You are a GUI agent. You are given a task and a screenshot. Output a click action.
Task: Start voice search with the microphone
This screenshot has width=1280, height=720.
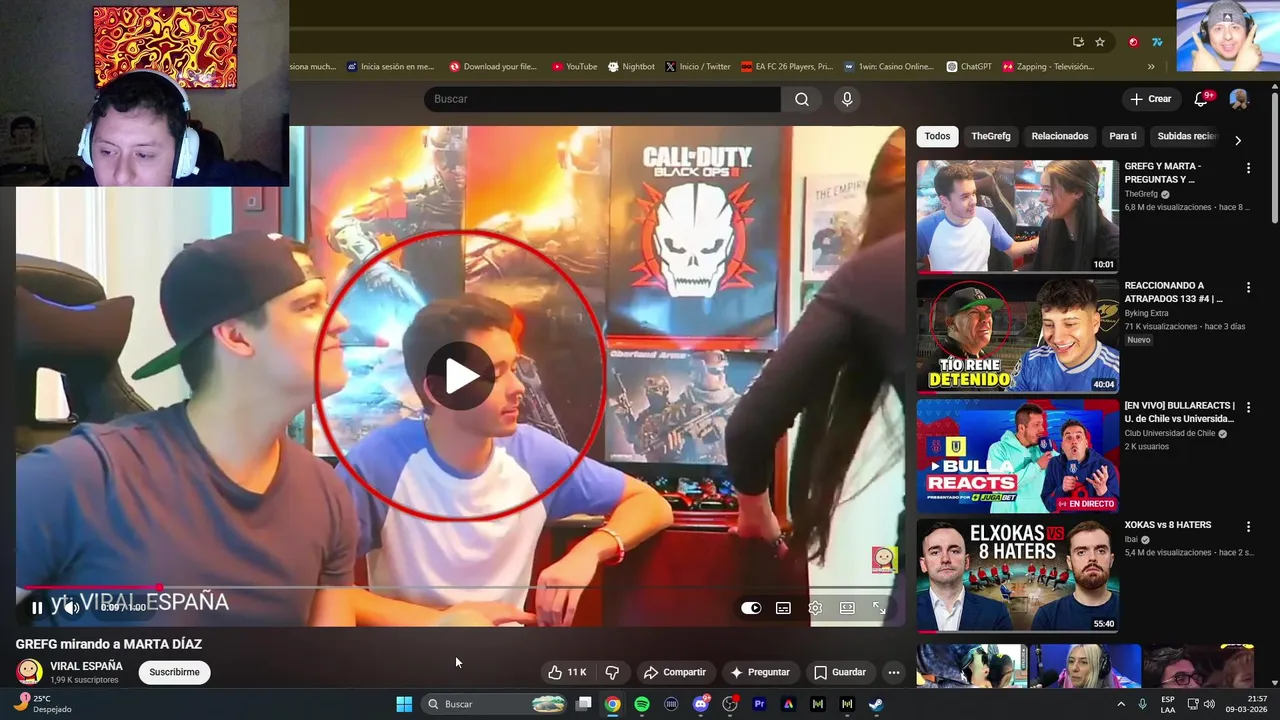point(847,99)
